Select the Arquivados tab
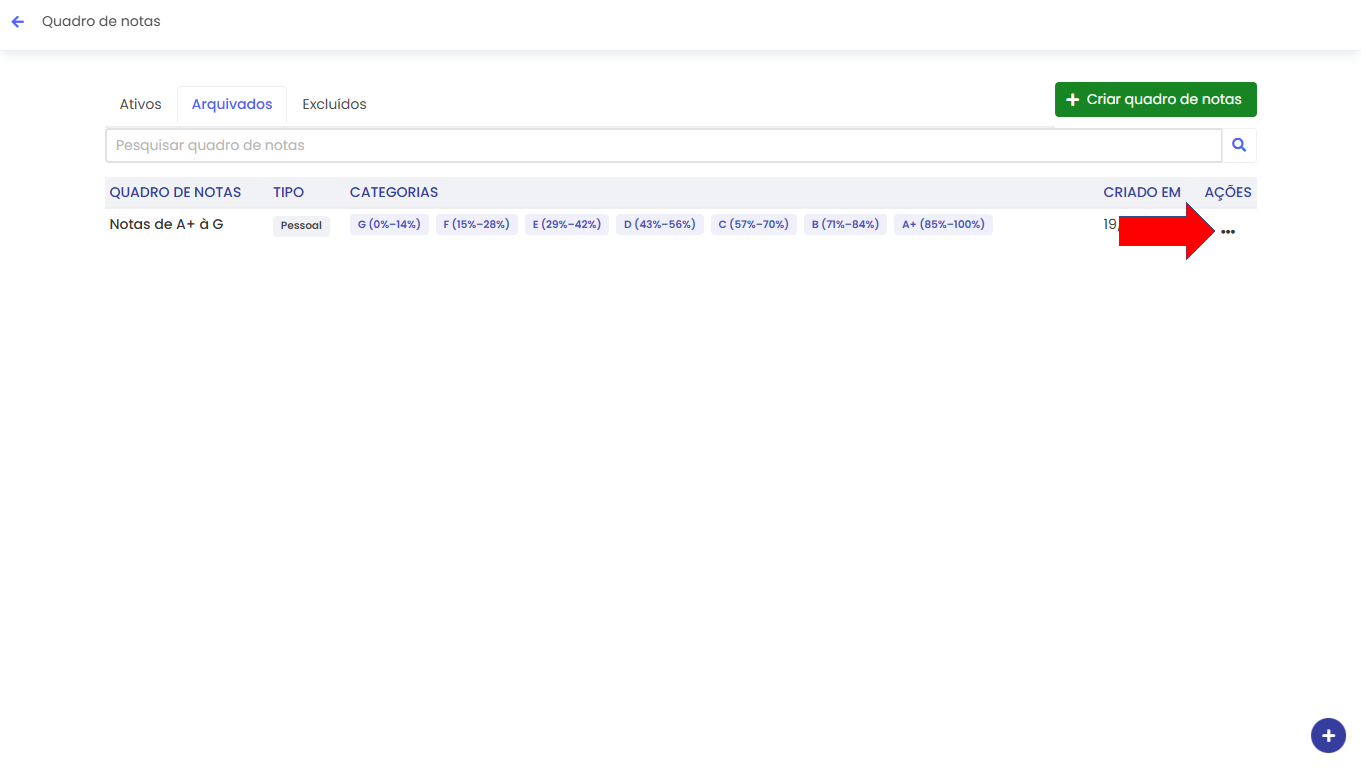Screen dimensions: 1366x768 232,104
